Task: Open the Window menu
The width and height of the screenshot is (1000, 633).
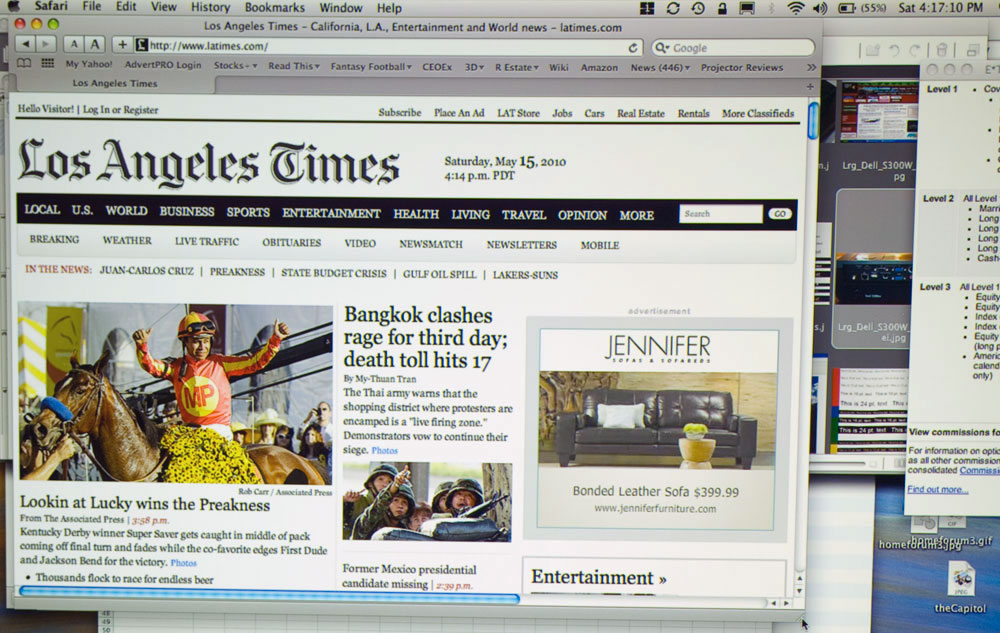Action: coord(341,8)
